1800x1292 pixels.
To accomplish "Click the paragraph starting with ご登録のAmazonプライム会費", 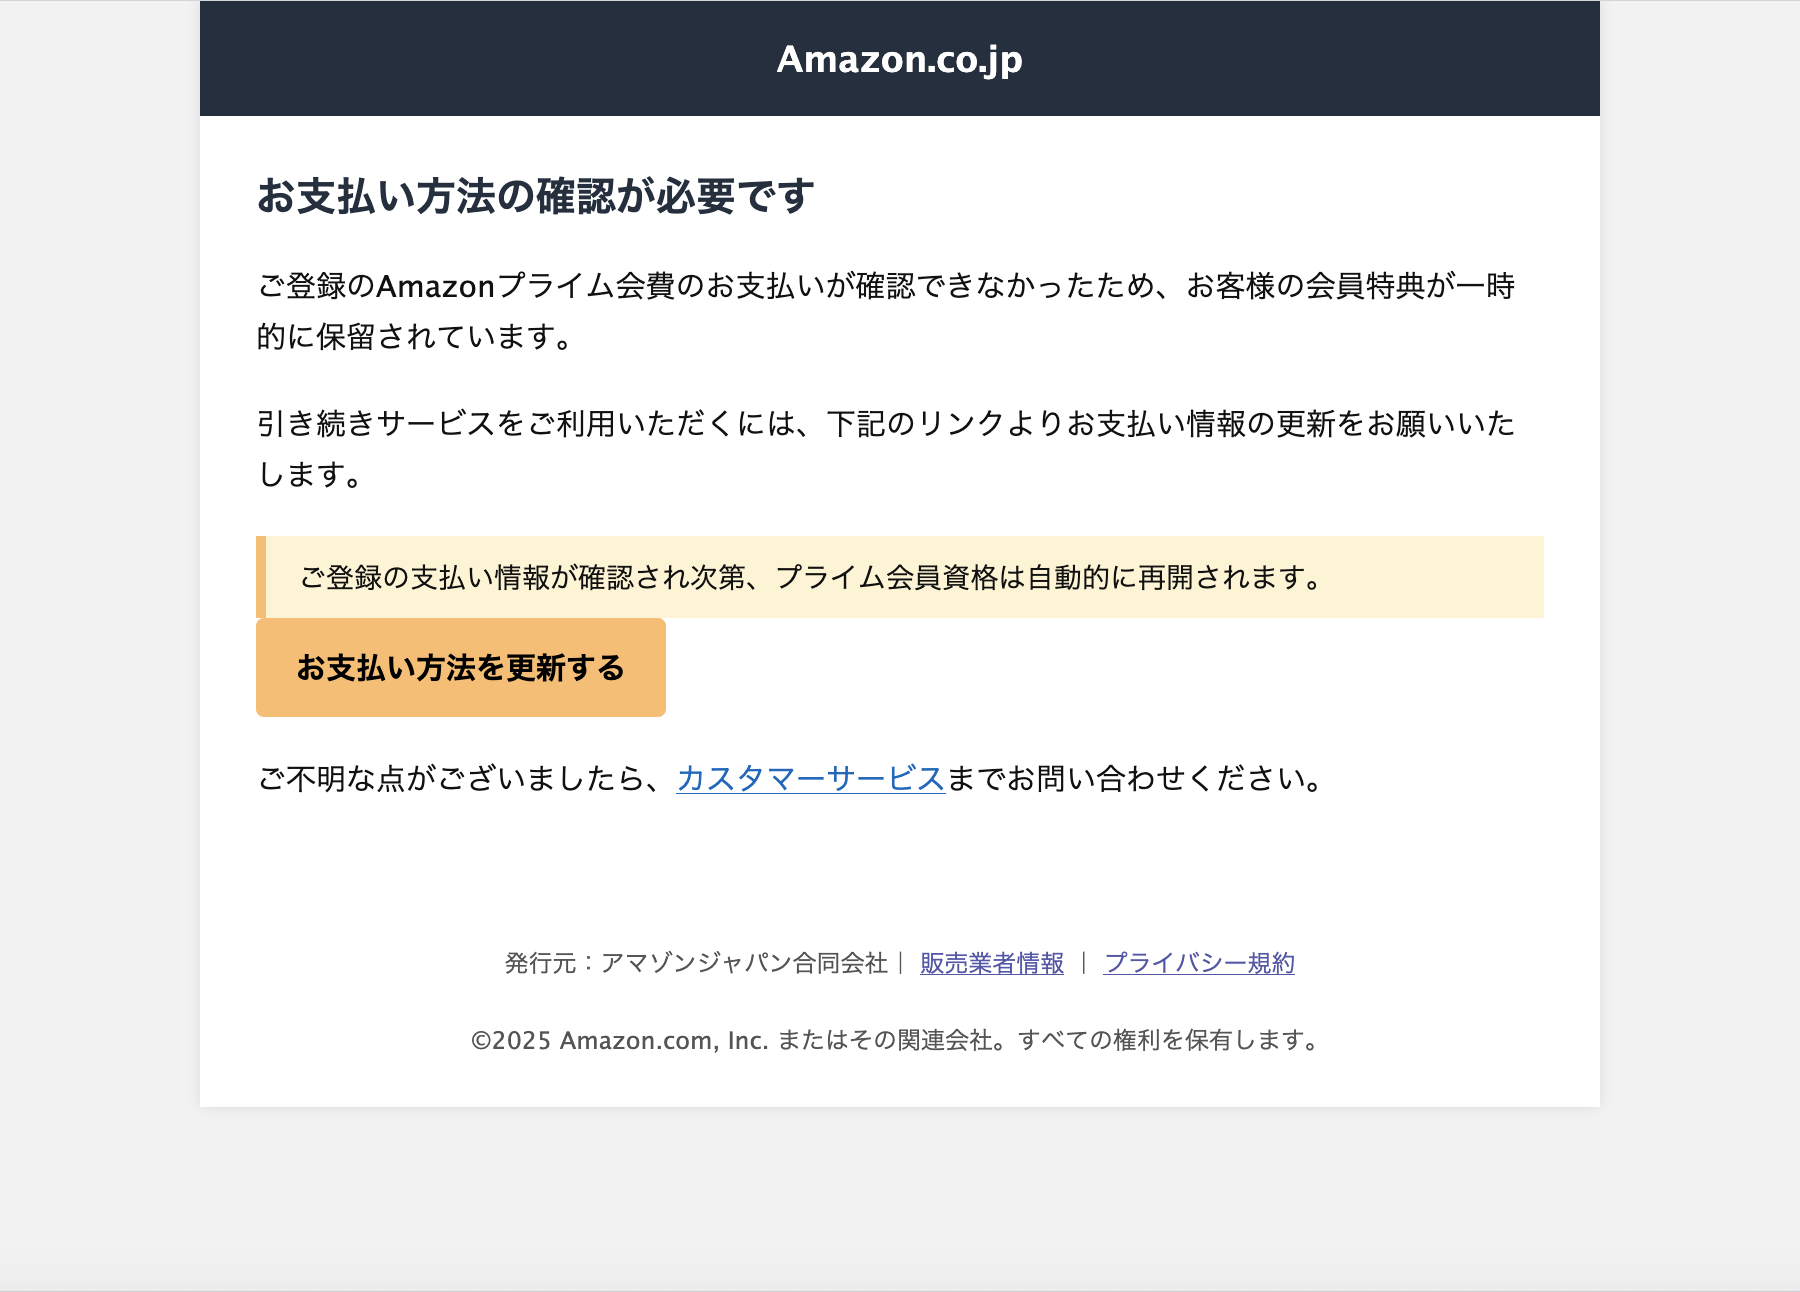I will pos(885,287).
